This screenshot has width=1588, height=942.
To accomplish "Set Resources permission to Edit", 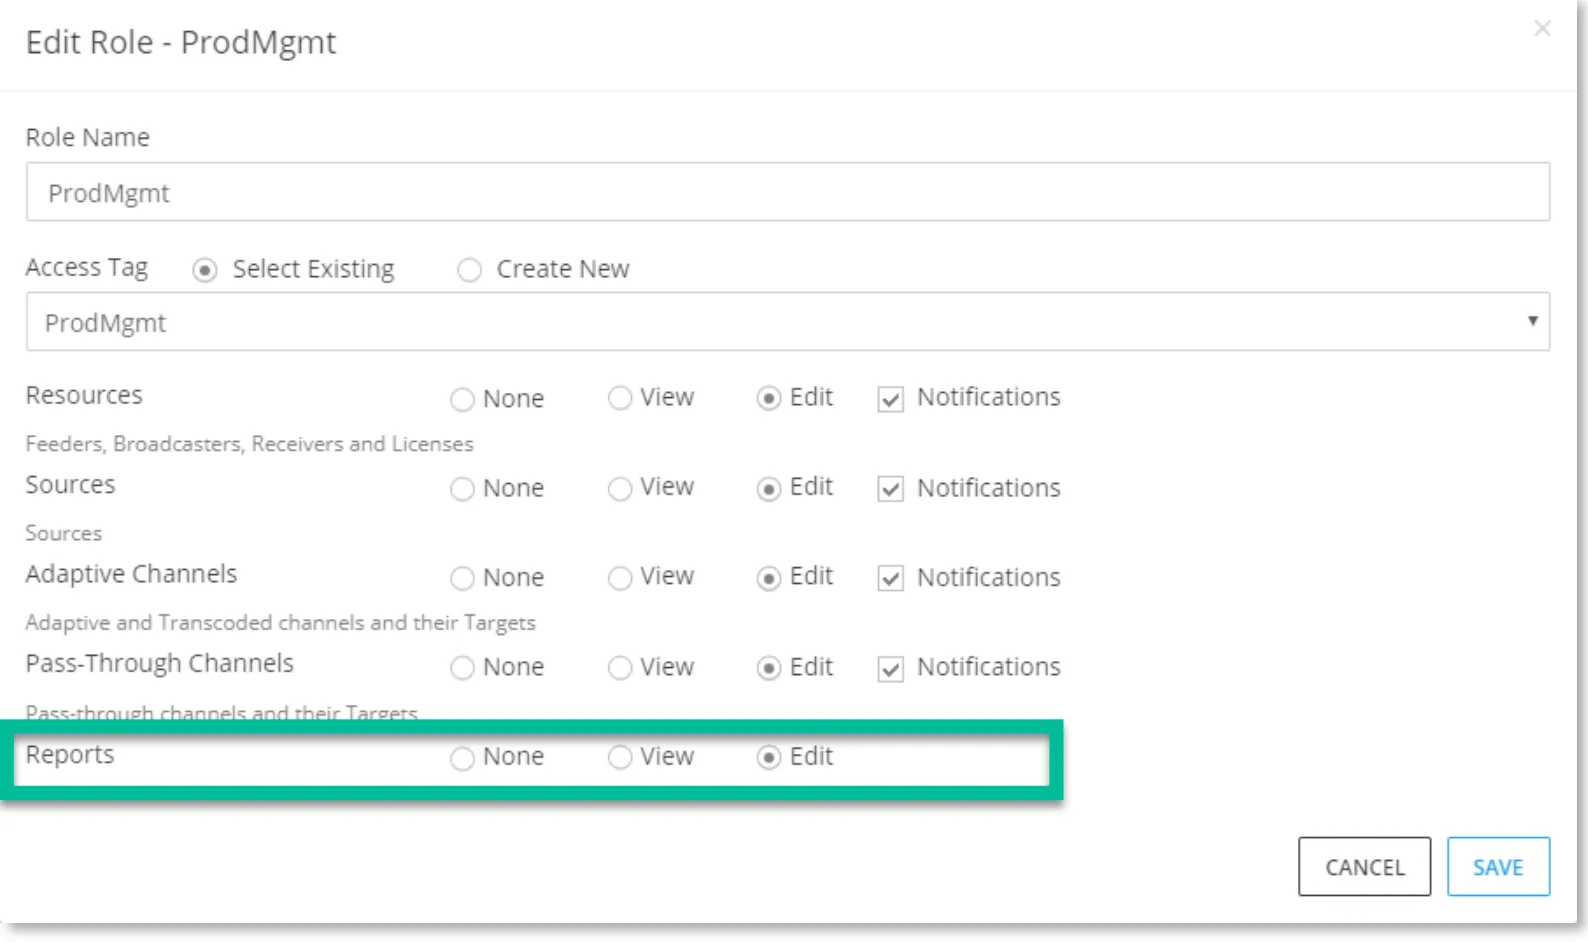I will tap(768, 398).
